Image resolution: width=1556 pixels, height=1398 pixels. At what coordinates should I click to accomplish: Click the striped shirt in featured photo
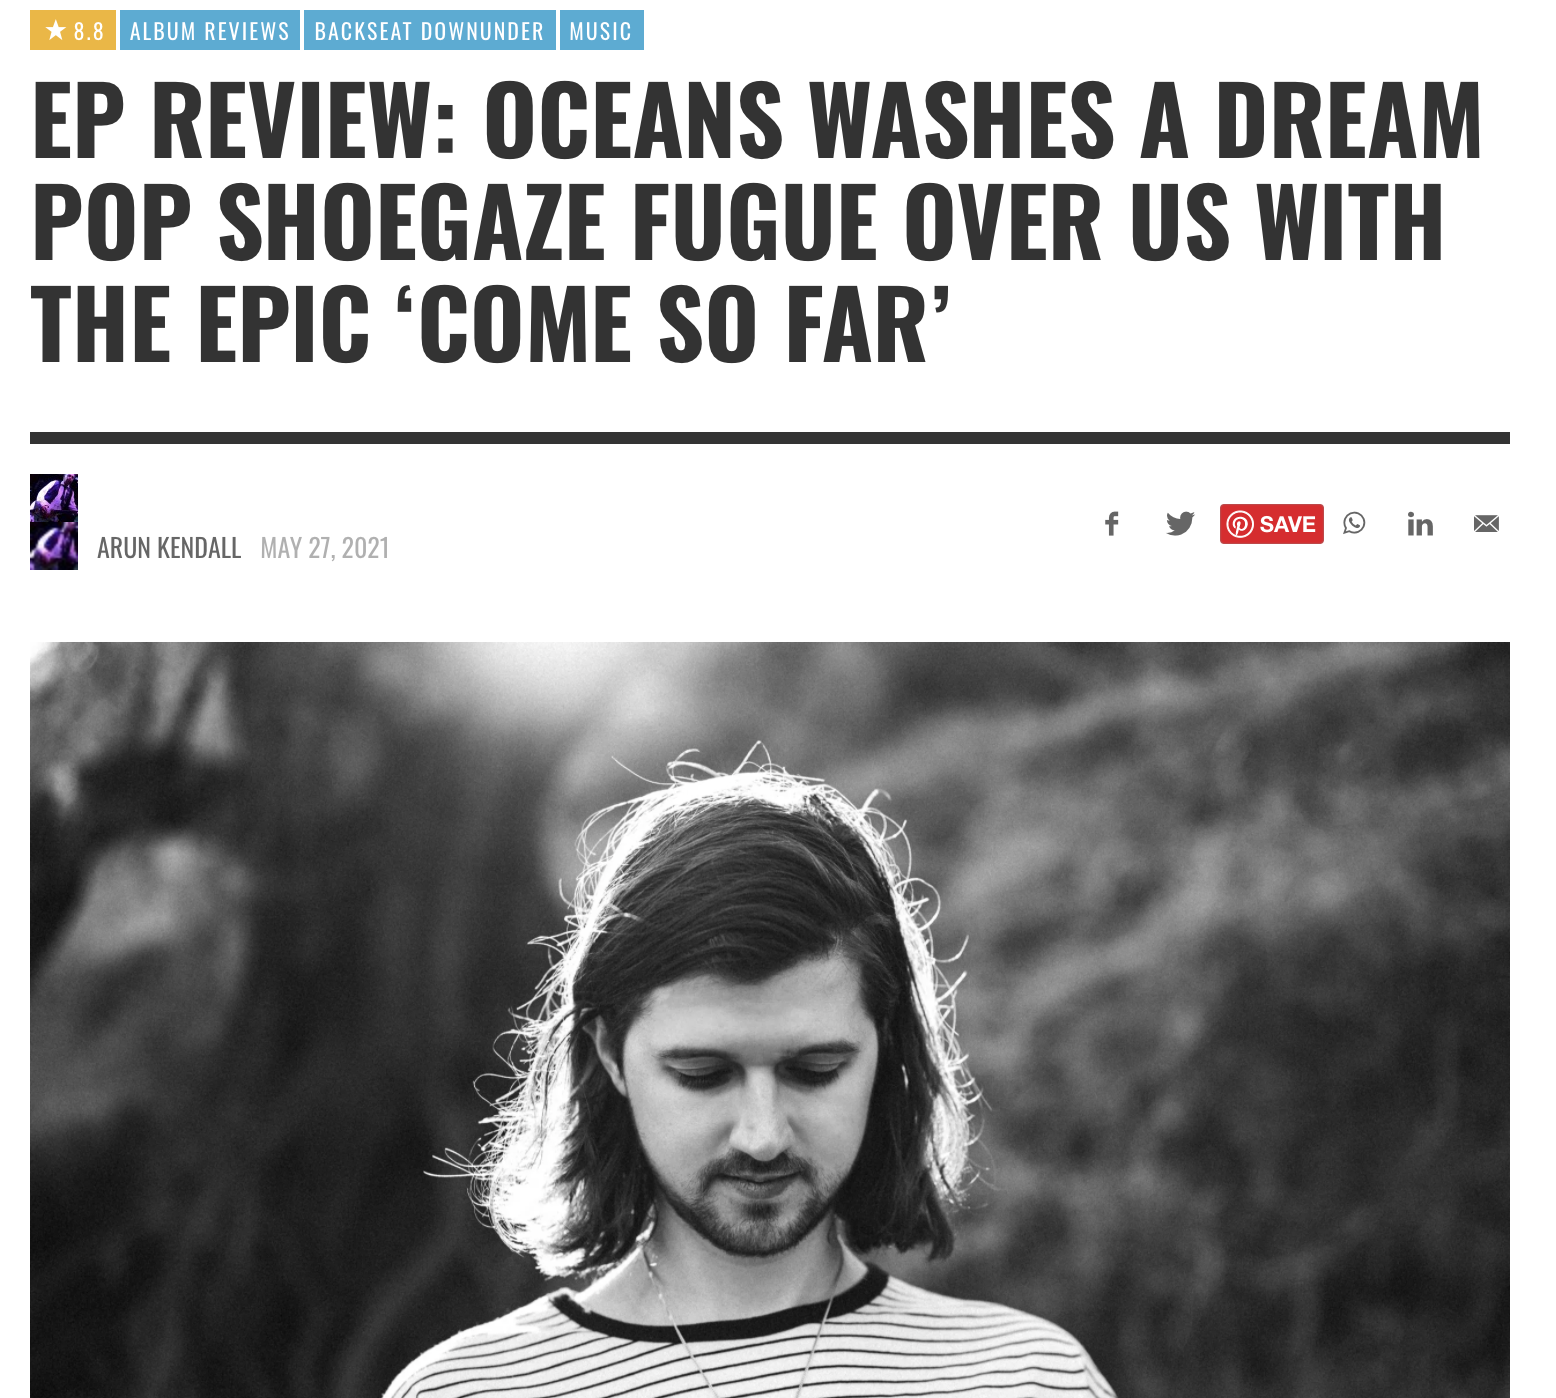[750, 1340]
